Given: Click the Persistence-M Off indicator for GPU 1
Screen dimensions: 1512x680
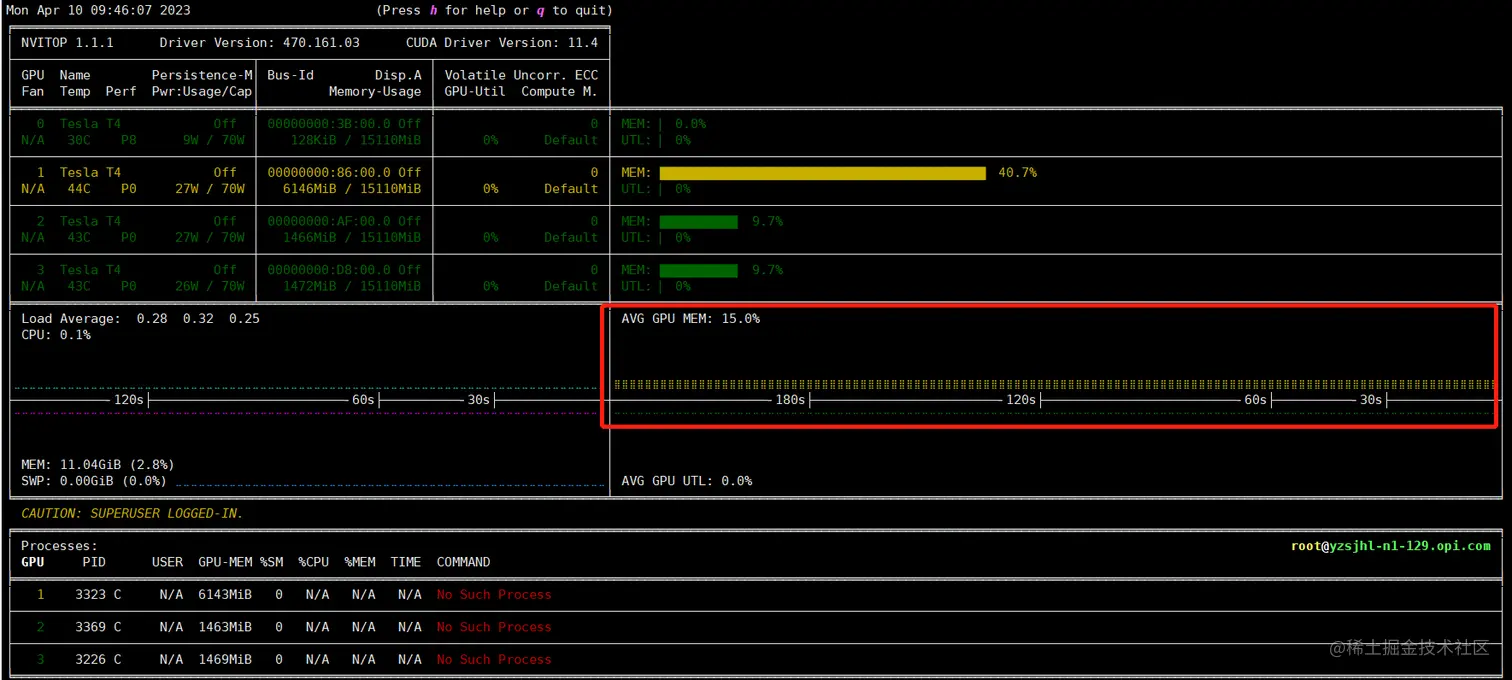Looking at the screenshot, I should [224, 172].
